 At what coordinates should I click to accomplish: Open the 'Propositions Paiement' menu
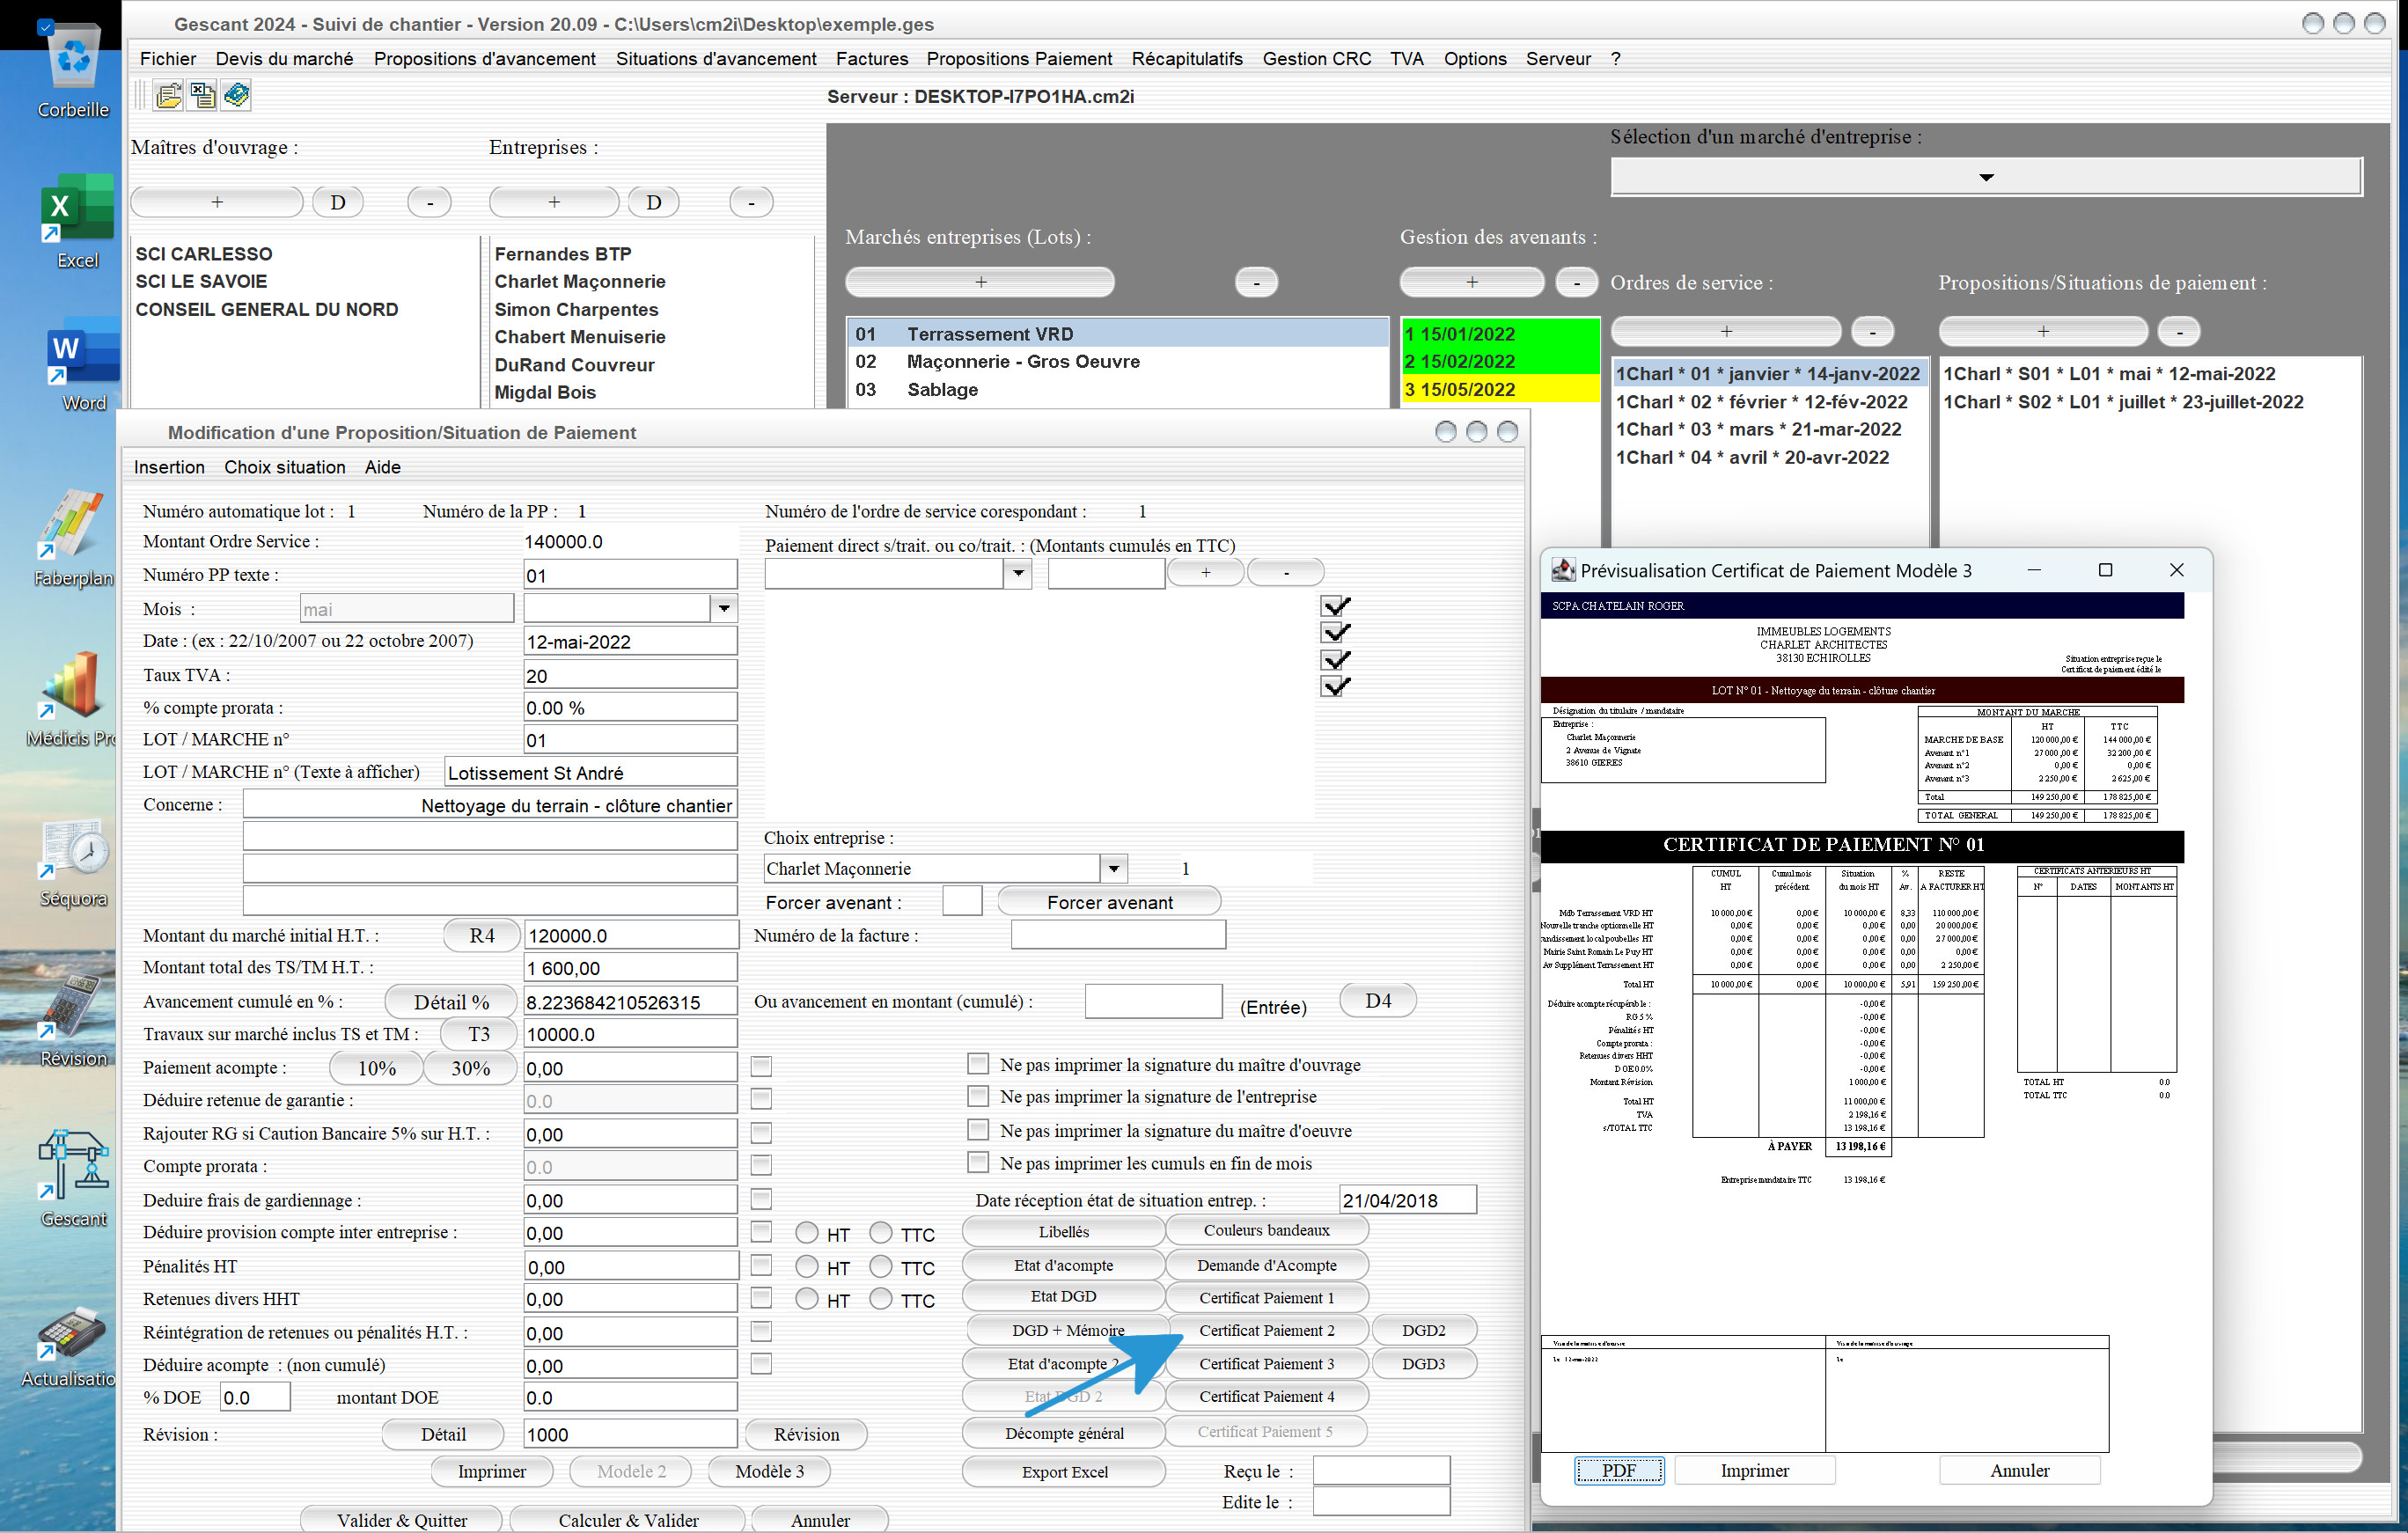click(x=1019, y=59)
